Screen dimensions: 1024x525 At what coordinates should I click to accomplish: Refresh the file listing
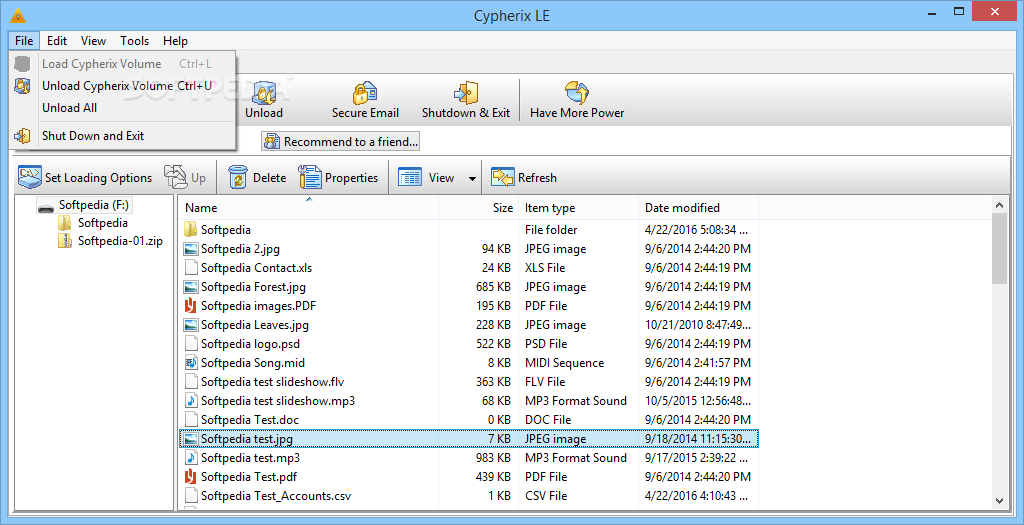point(524,178)
